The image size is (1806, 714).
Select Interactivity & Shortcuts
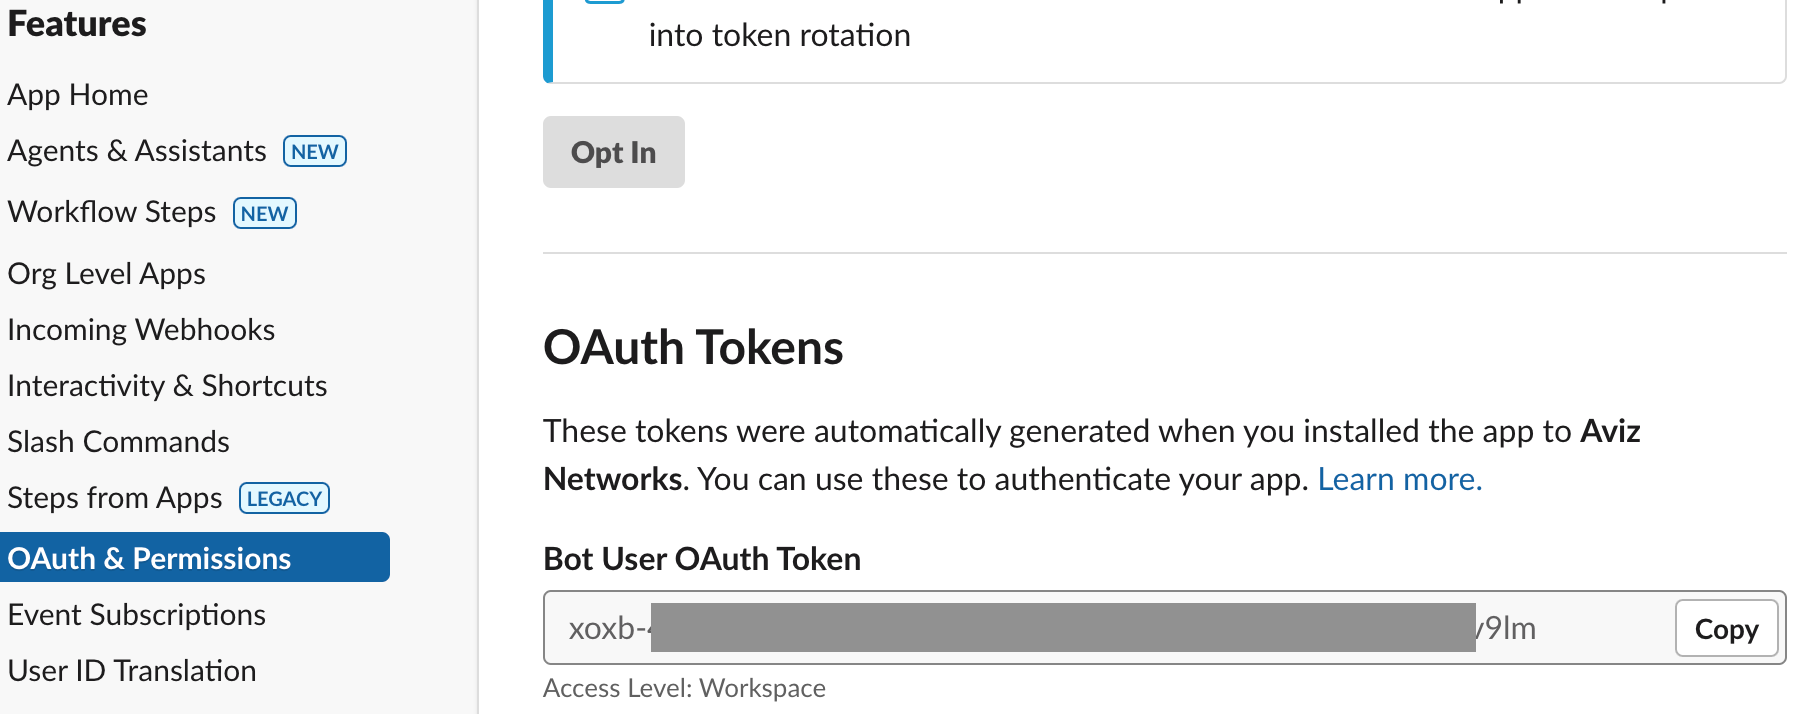pos(167,386)
